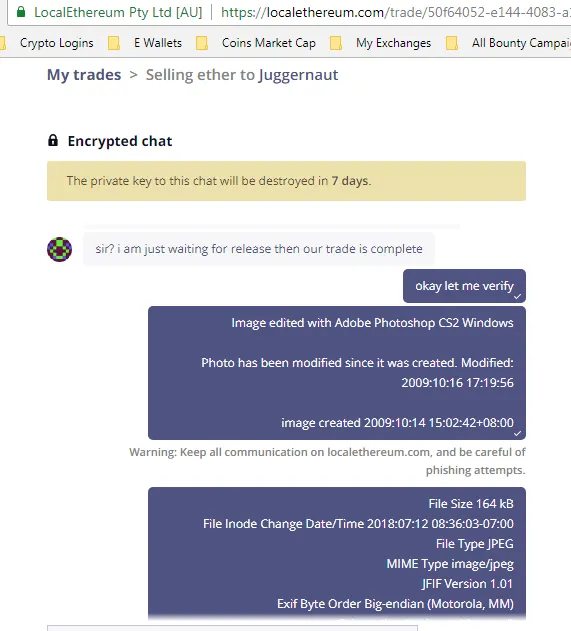Click Juggernaut's pixelated avatar icon
The image size is (571, 631).
[x=60, y=249]
